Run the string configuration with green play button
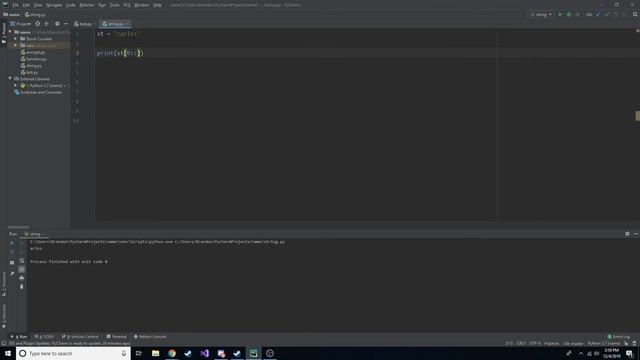 (560, 14)
